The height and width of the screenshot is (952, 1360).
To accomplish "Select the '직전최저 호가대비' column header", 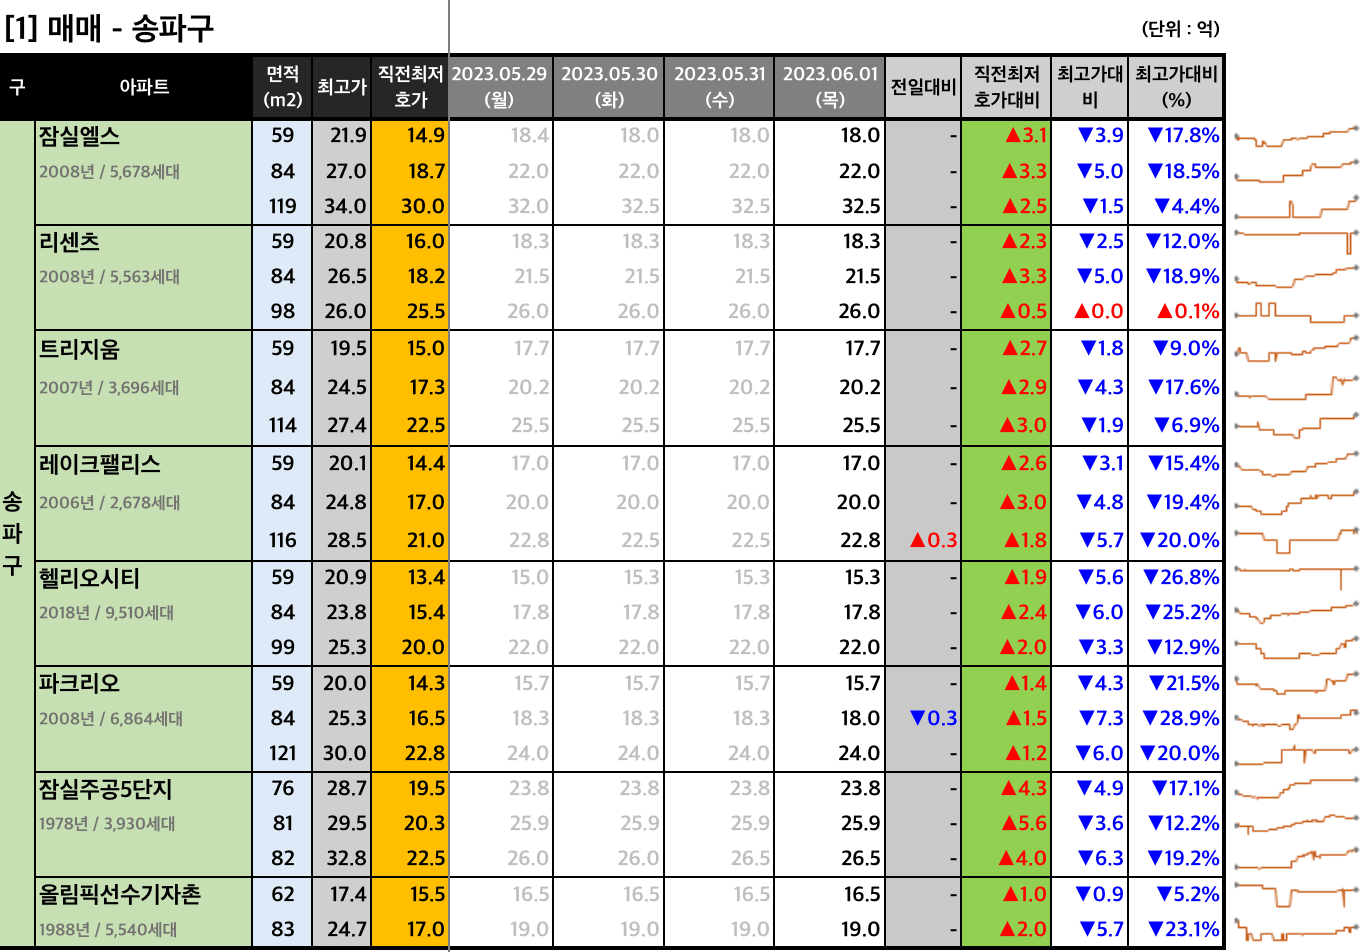I will pyautogui.click(x=1006, y=87).
